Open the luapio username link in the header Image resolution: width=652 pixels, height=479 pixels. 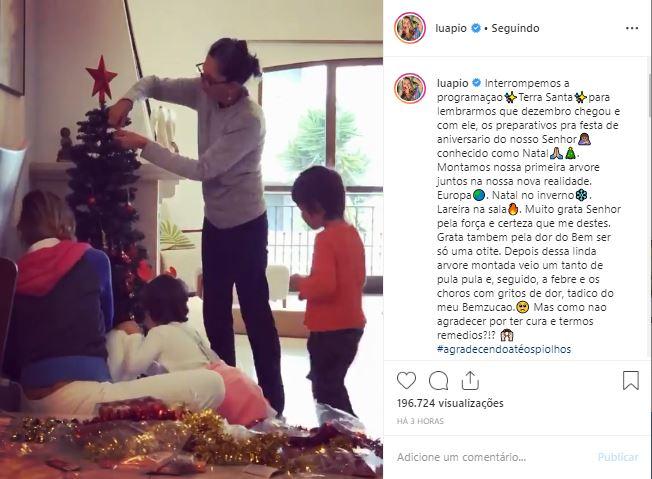[451, 28]
